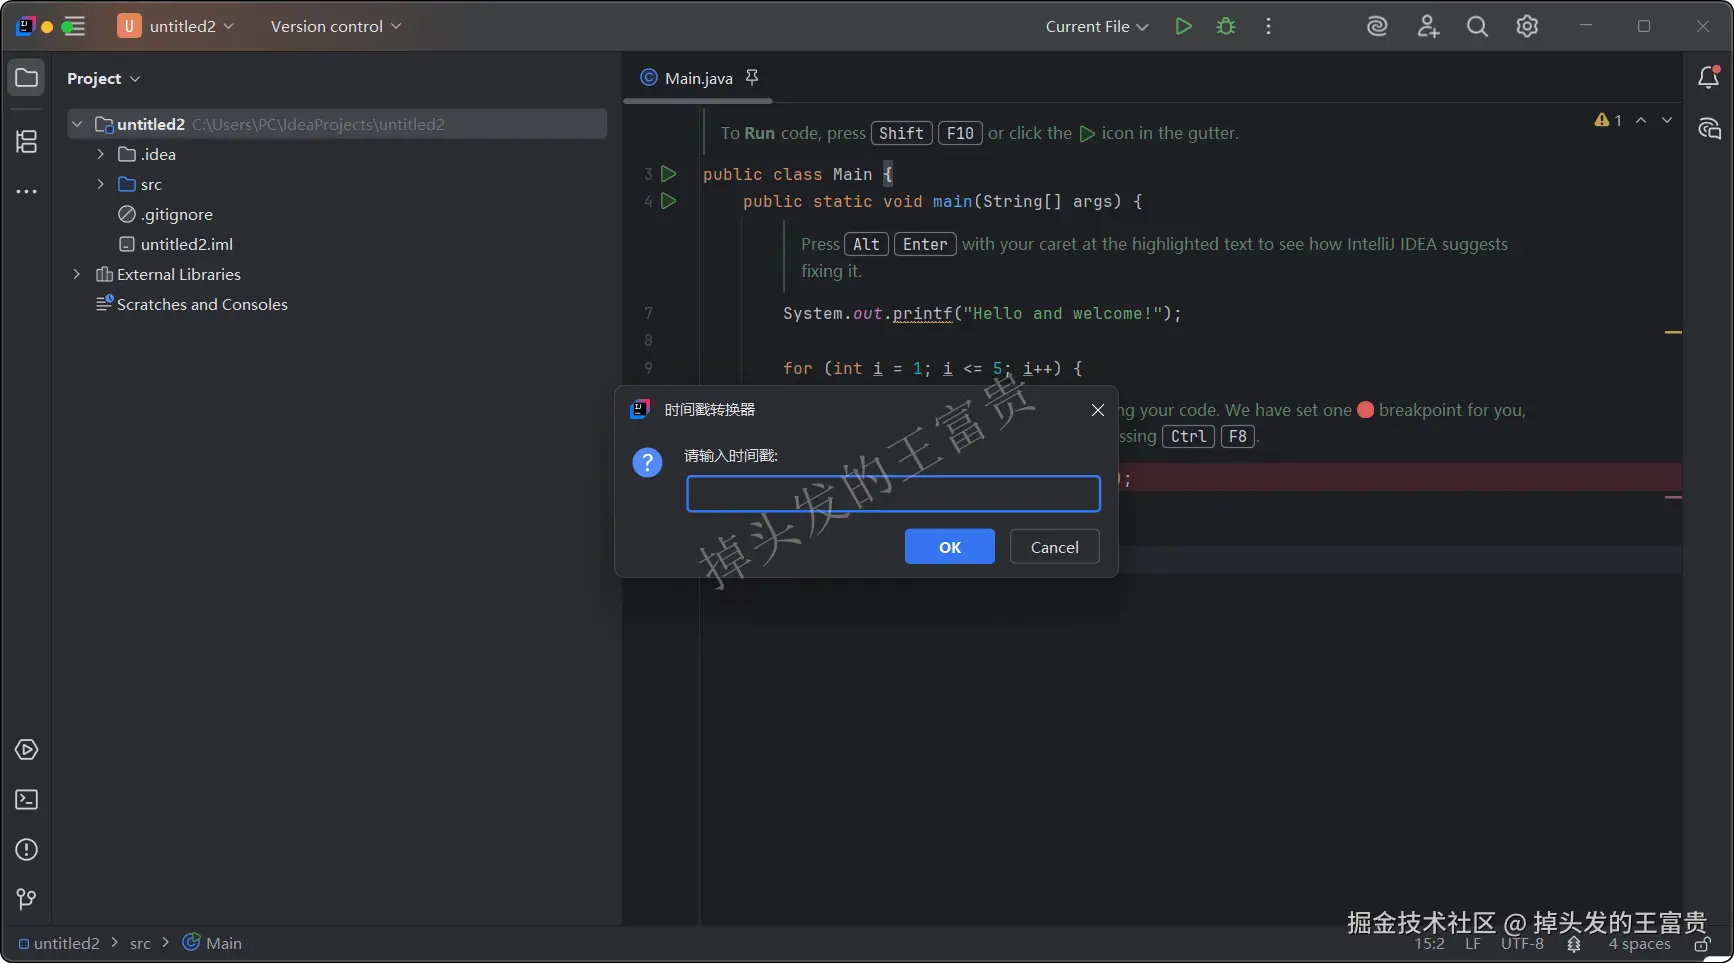Open the Notifications bell panel

click(x=1708, y=78)
